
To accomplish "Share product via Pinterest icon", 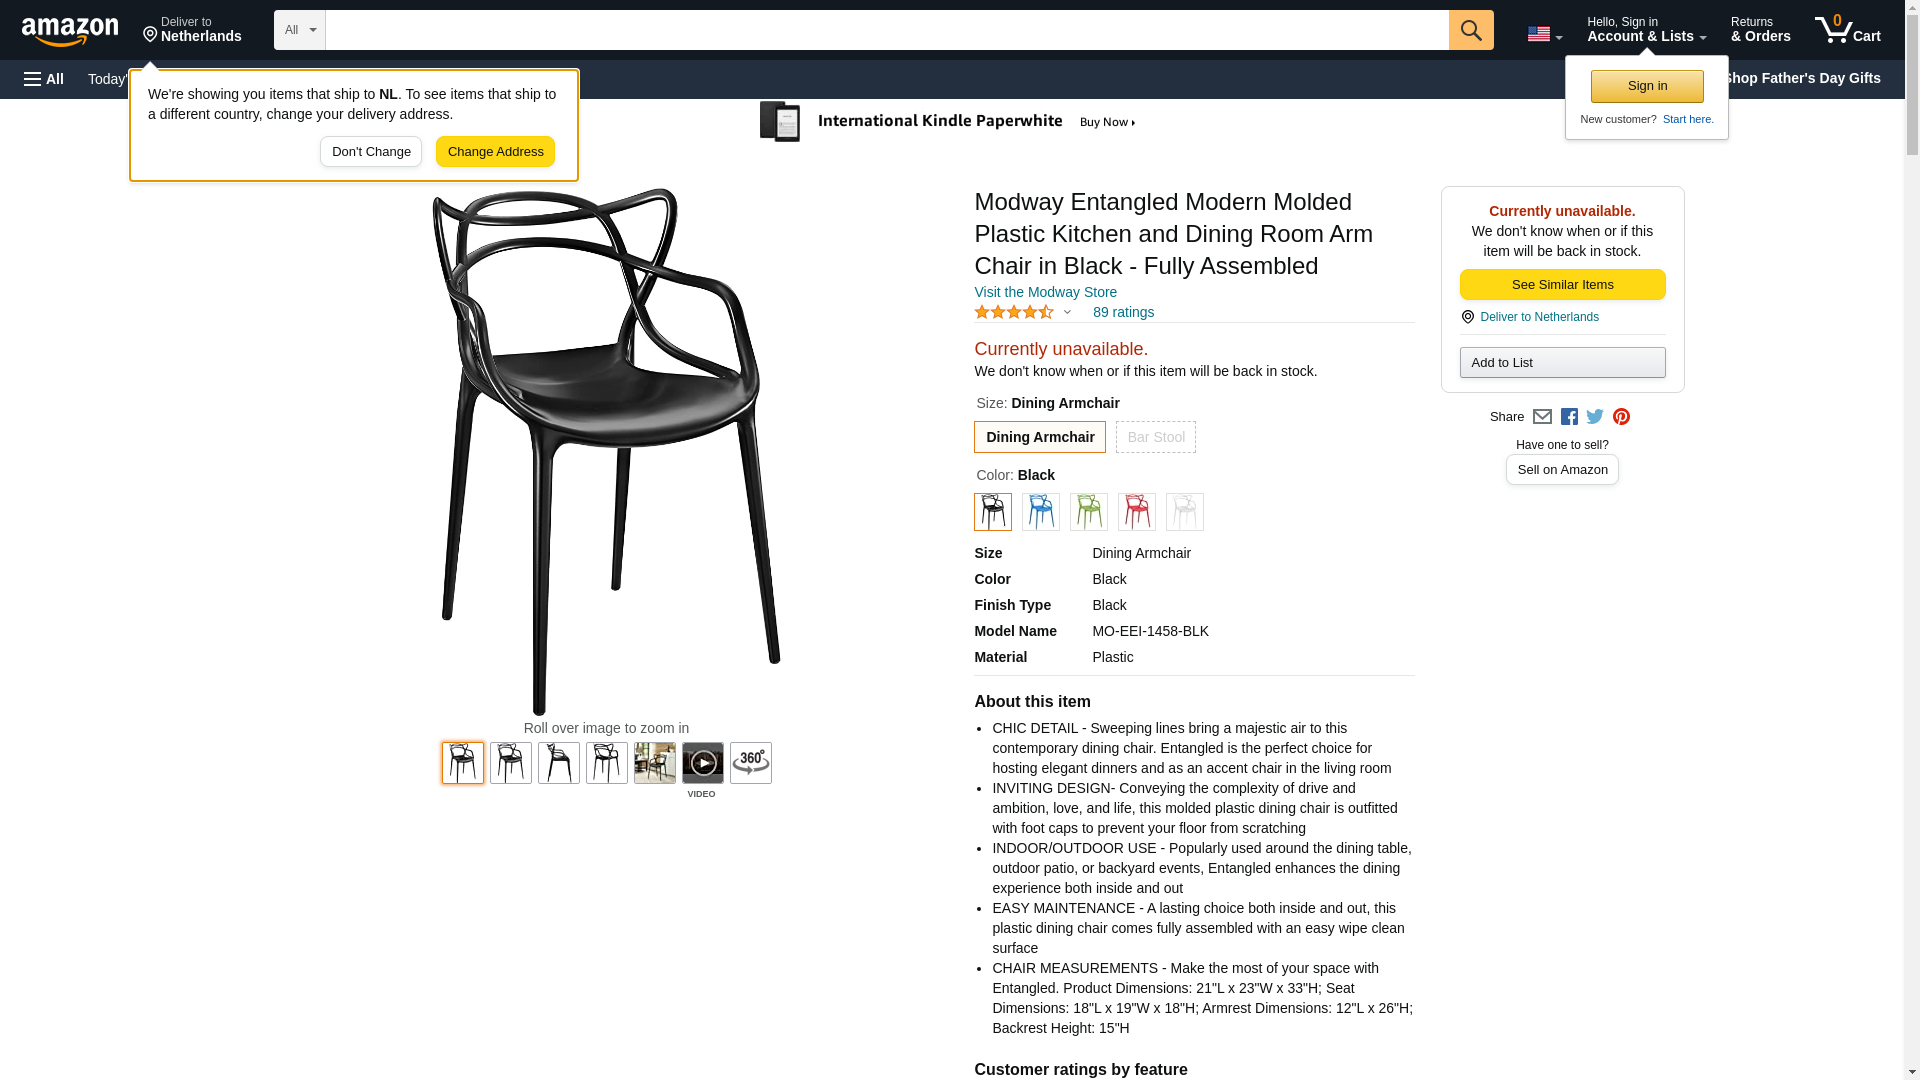I will tap(1620, 417).
